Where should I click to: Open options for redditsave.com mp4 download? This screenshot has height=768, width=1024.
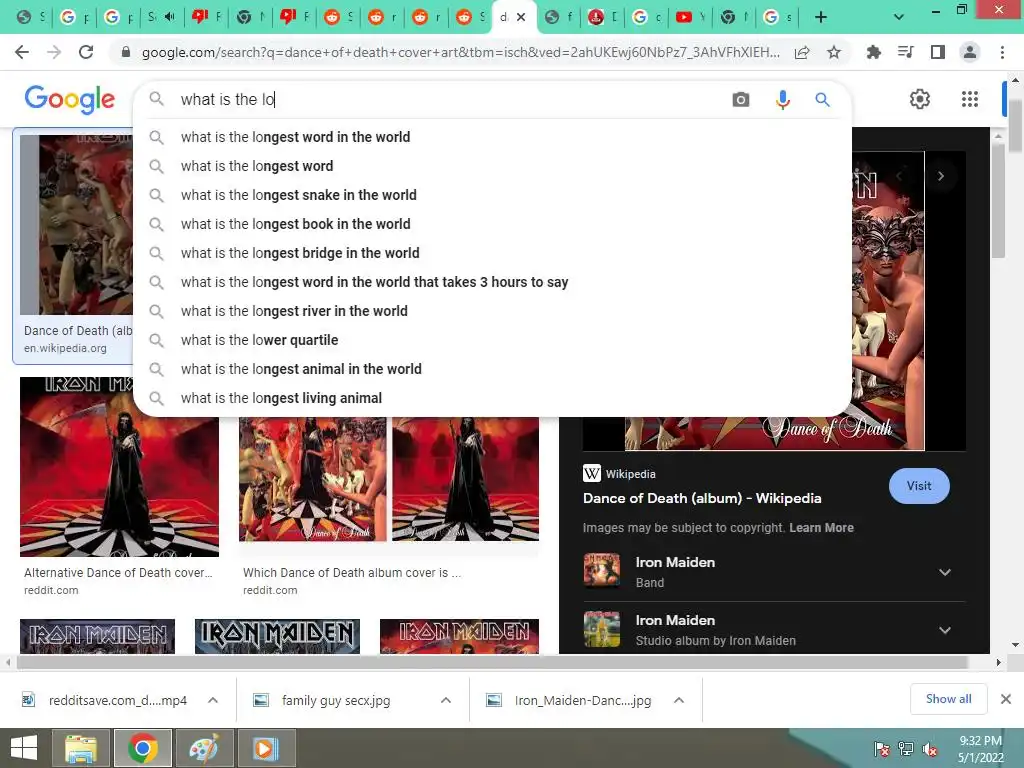213,700
